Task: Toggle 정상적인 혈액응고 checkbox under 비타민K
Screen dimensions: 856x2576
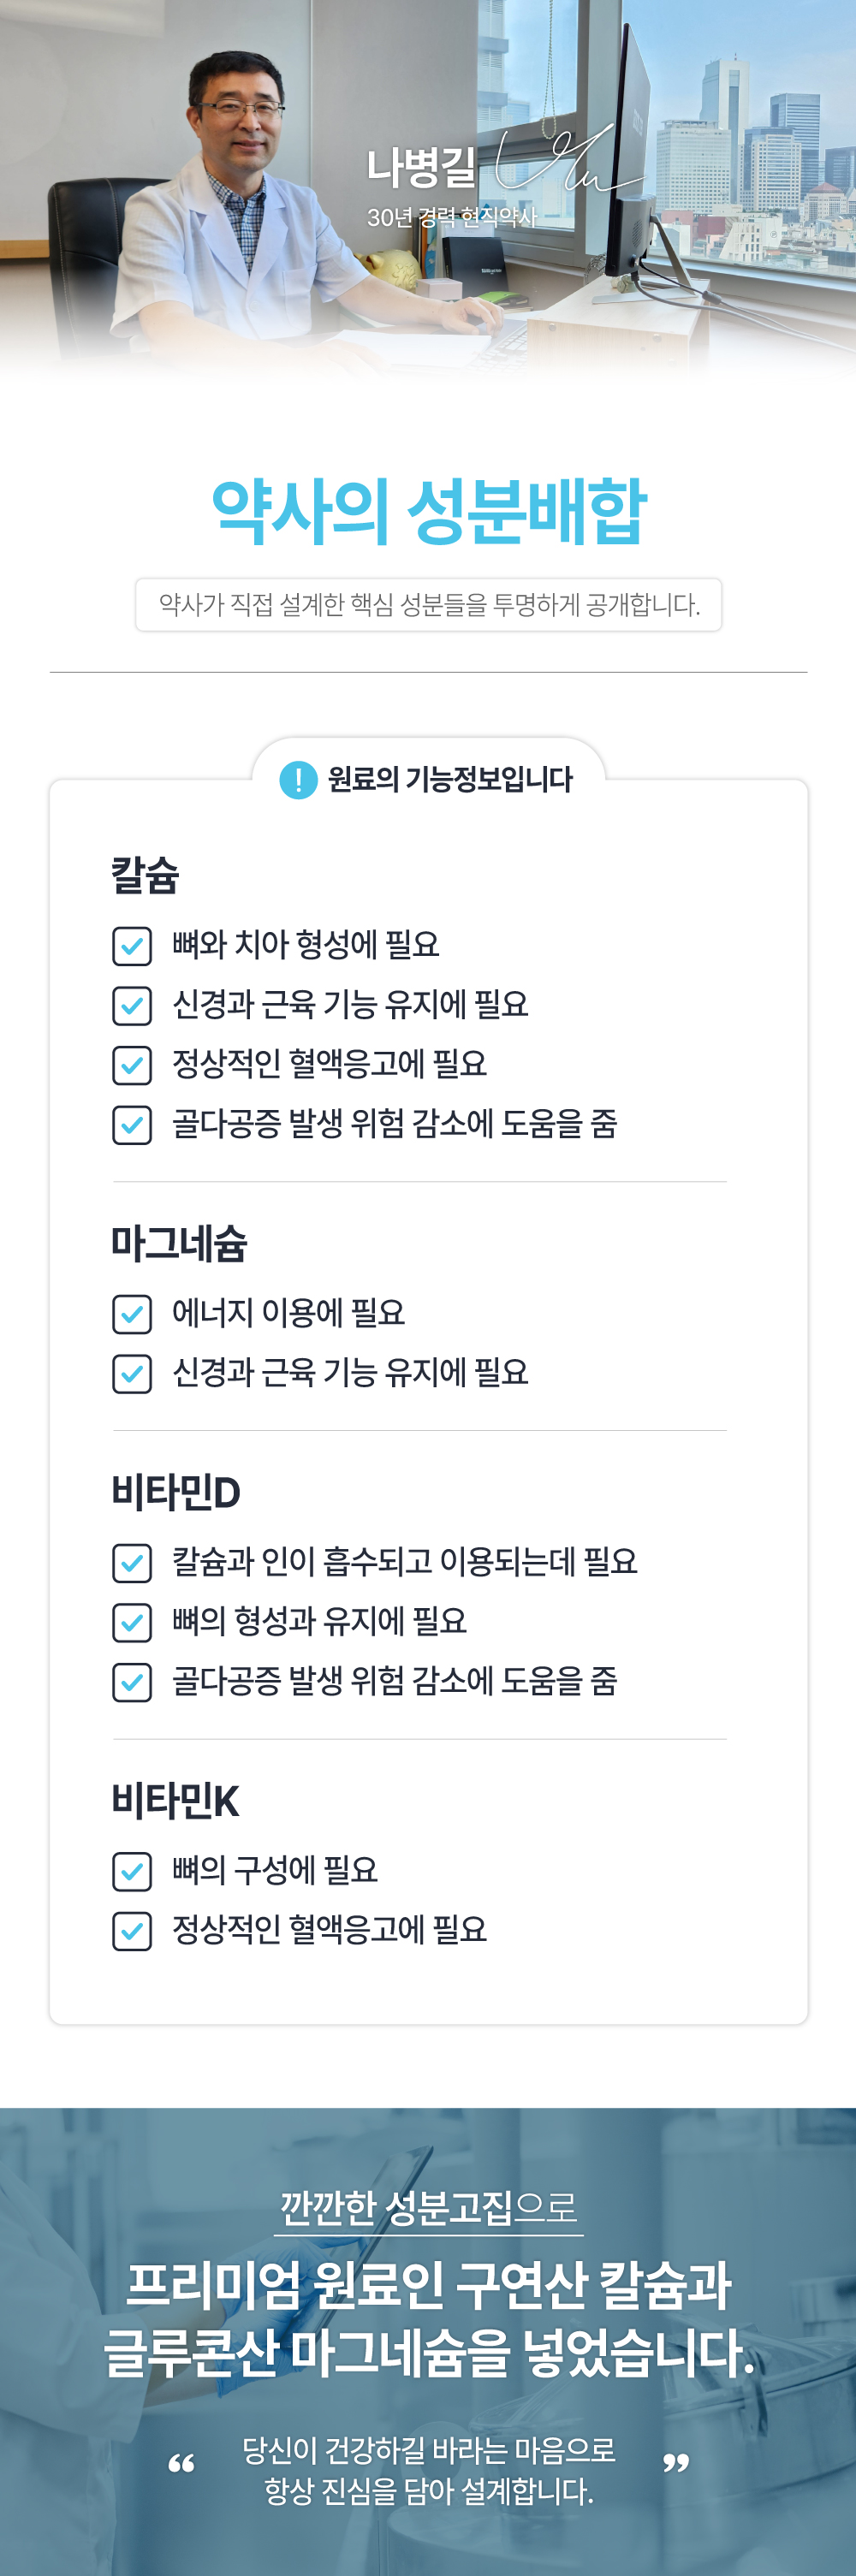Action: tap(132, 1931)
